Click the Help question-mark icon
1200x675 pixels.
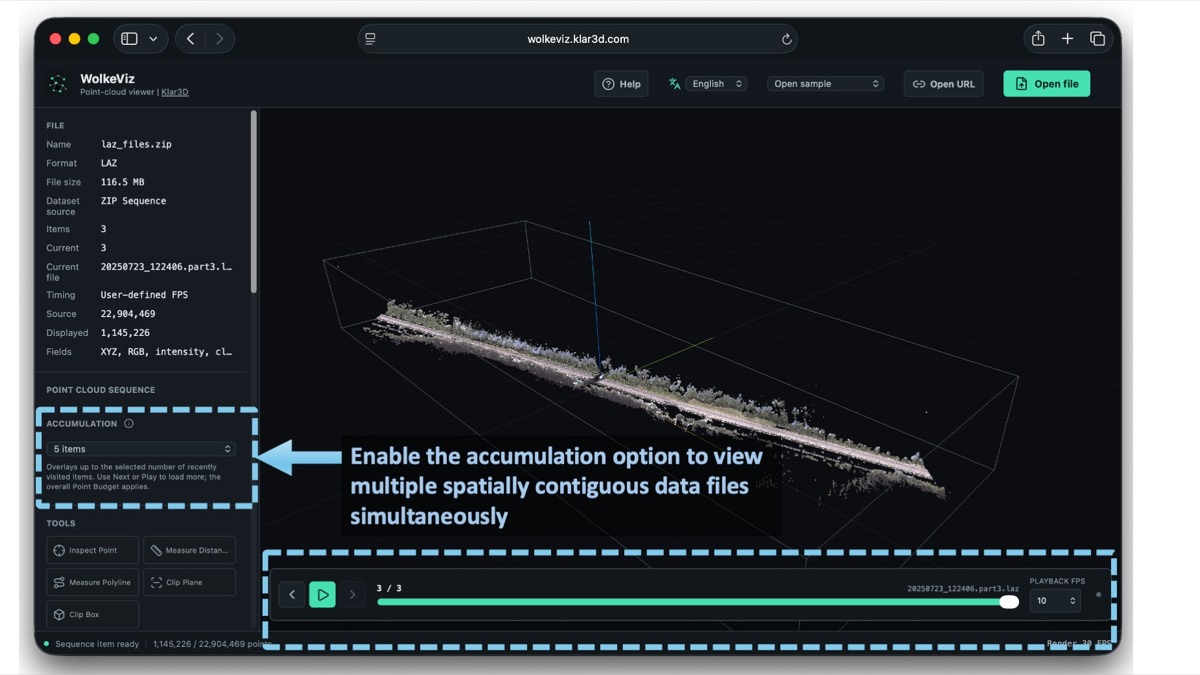608,84
